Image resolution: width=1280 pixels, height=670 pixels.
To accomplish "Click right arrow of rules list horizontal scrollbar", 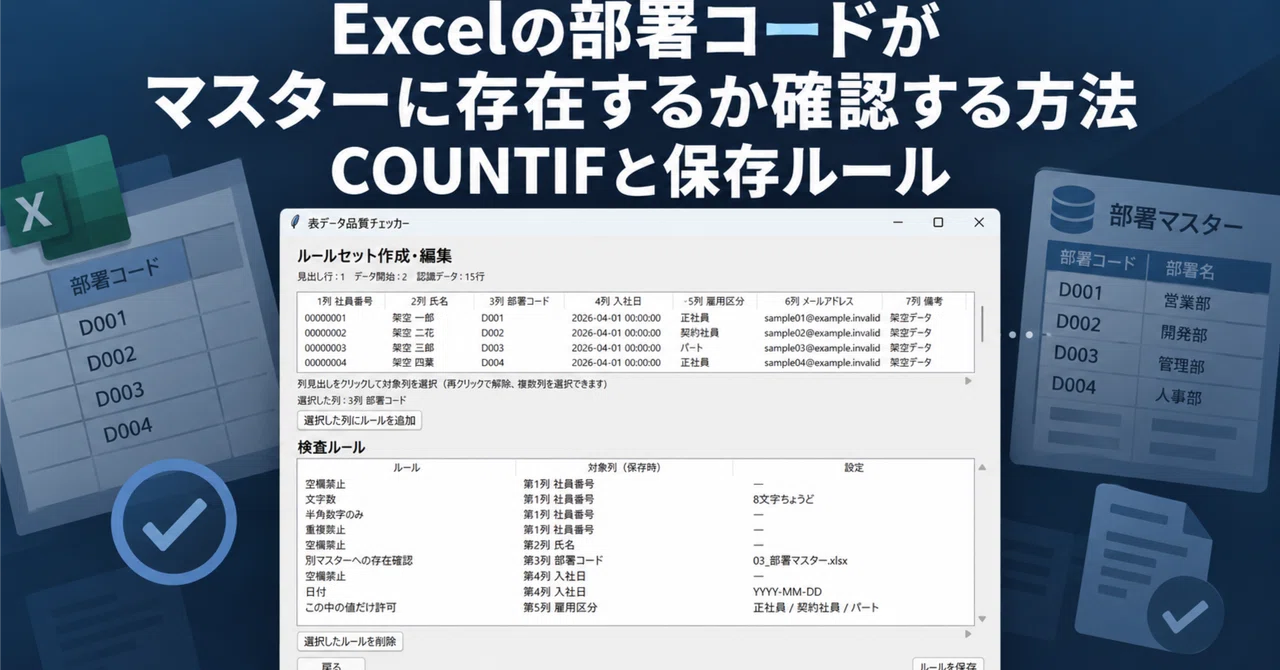I will (967, 633).
